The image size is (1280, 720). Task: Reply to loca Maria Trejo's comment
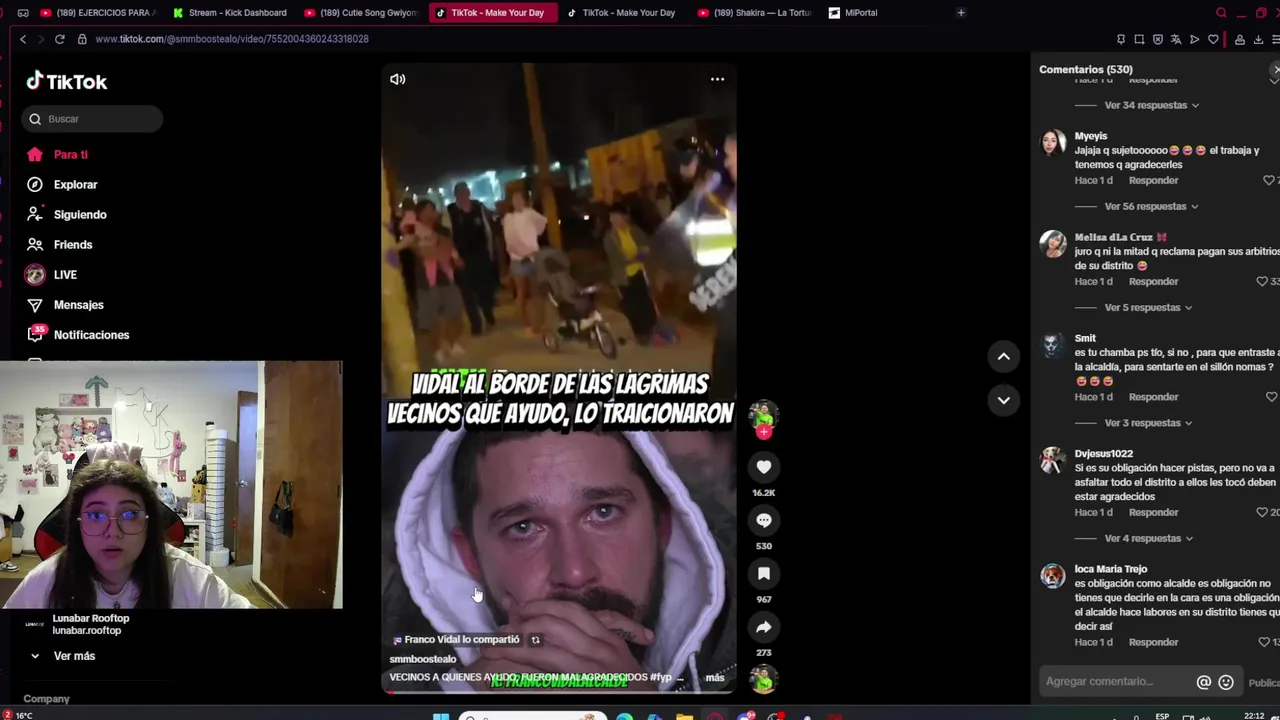pos(1153,642)
